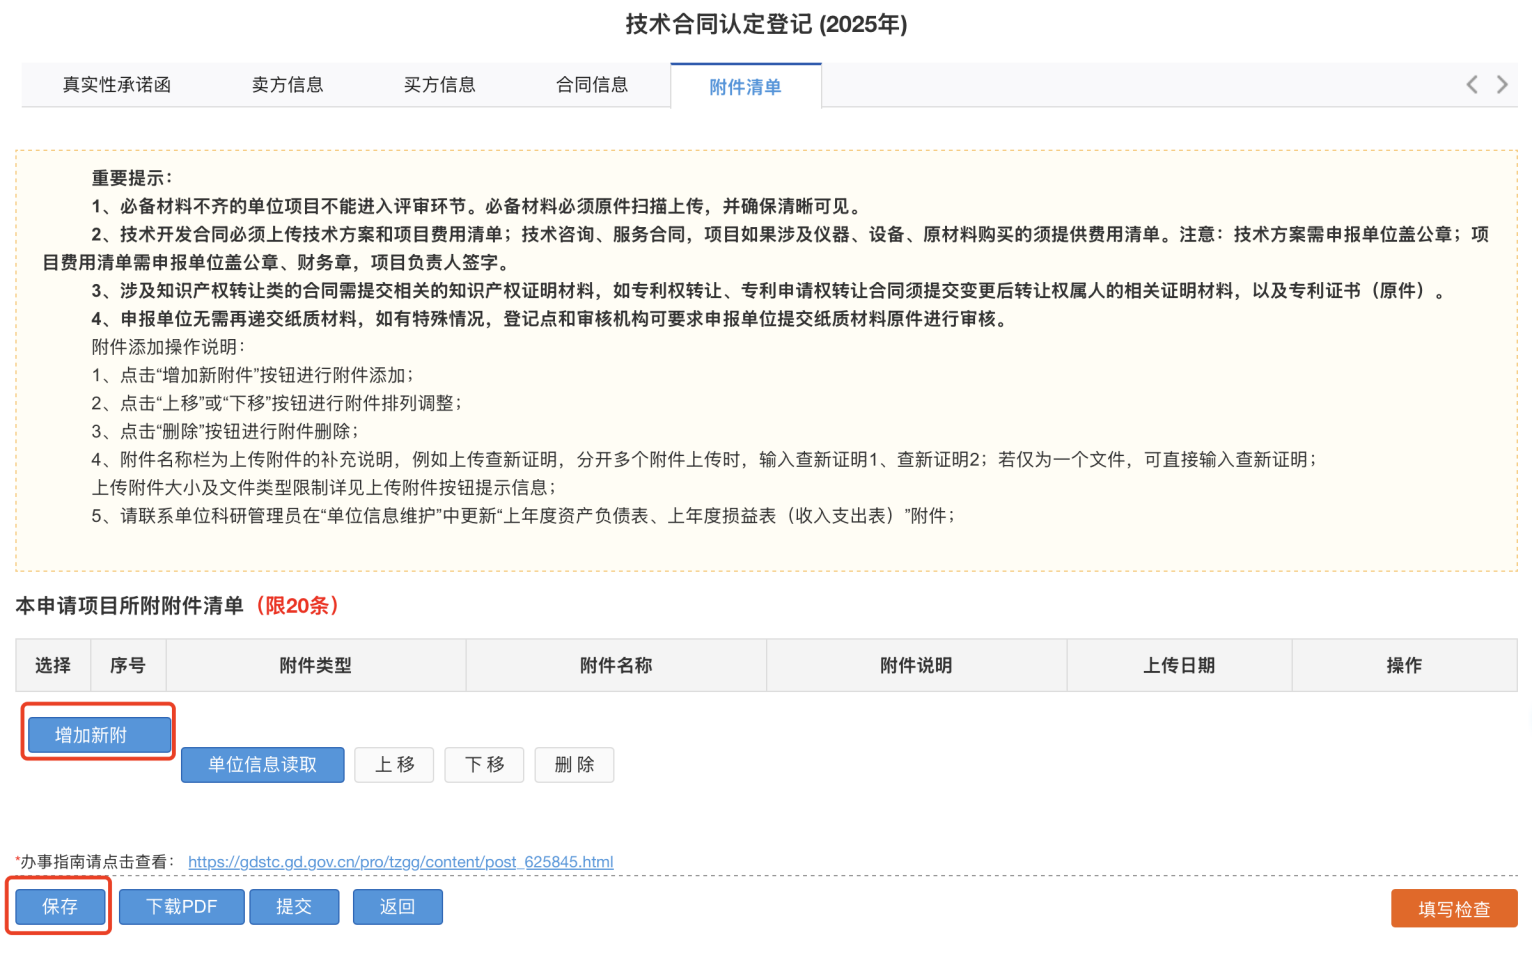Viewport: 1532px width, 953px height.
Task: Click 下载PDF to download the PDF
Action: point(181,906)
